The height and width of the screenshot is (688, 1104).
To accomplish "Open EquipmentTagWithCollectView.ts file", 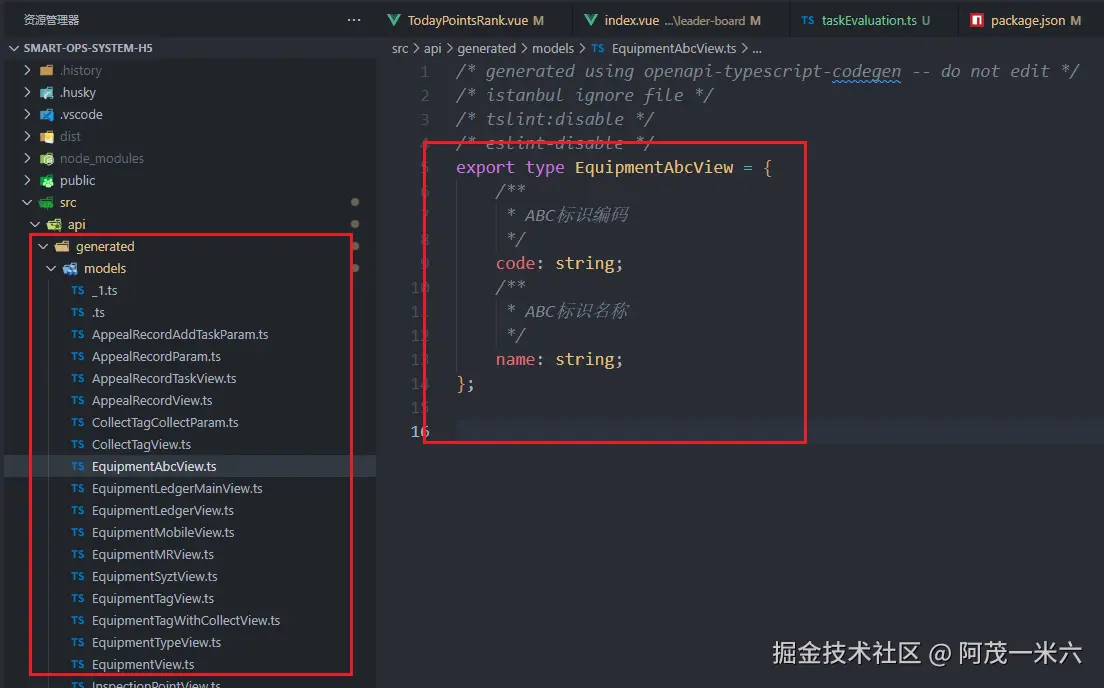I will 186,620.
